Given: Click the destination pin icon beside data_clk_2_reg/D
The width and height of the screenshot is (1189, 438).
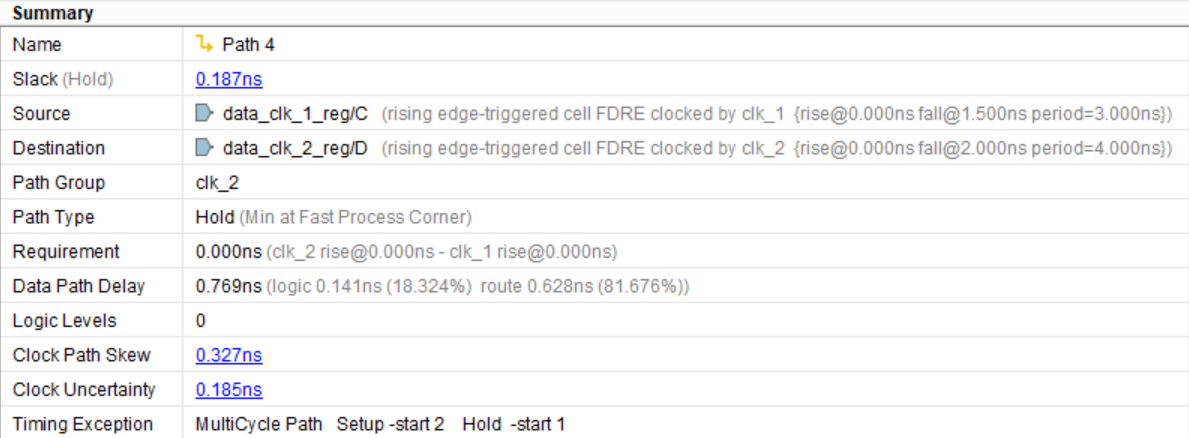Looking at the screenshot, I should click(x=204, y=148).
